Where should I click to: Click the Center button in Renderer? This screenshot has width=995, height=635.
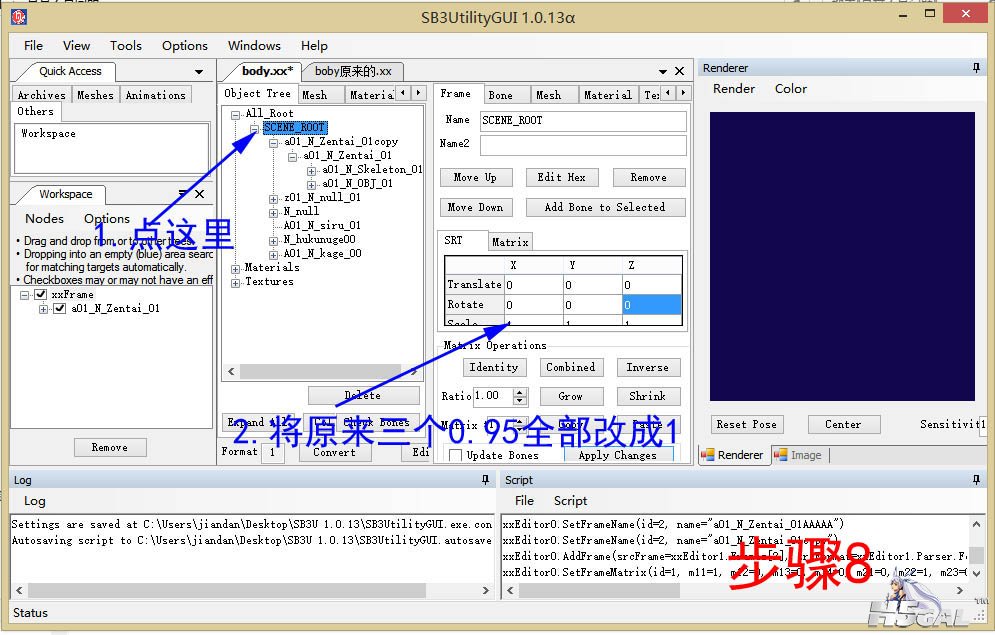point(843,424)
